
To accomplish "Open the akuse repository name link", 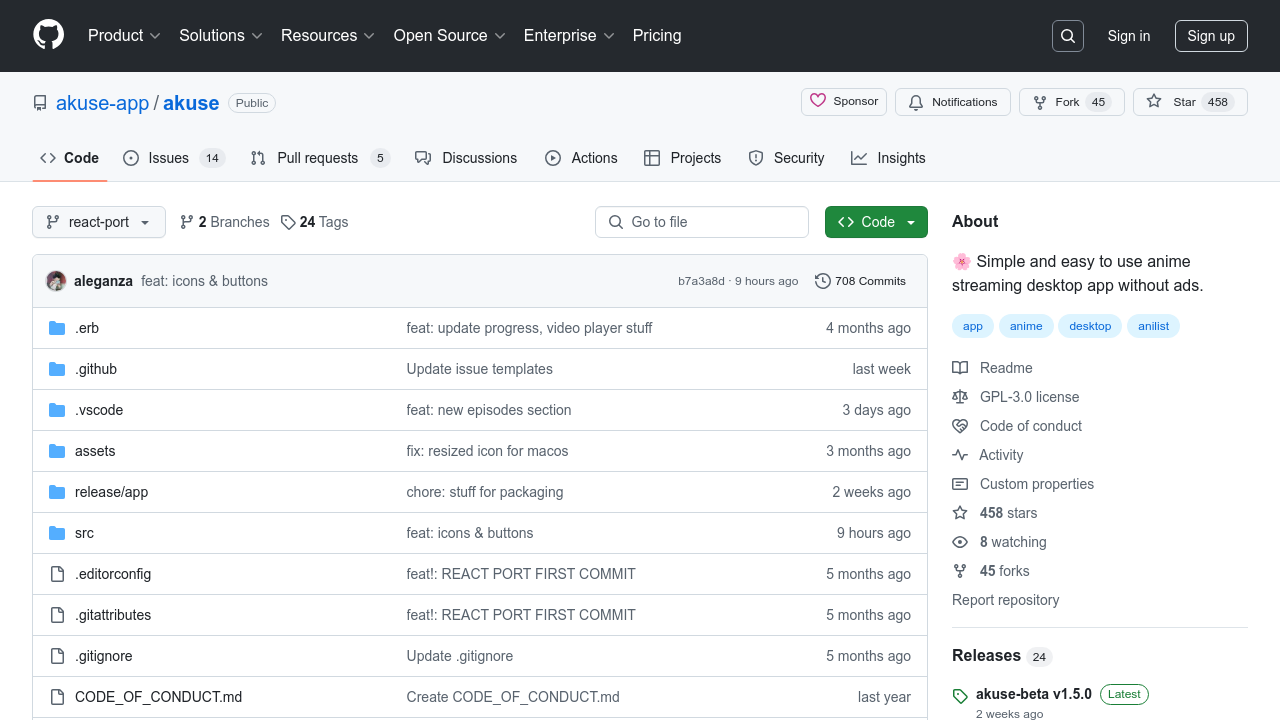I will pos(191,103).
